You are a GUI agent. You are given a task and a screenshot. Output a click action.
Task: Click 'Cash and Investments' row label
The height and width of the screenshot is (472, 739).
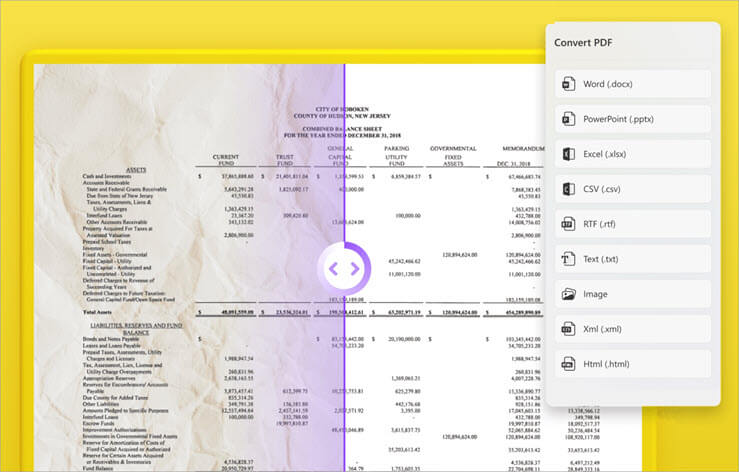[107, 176]
